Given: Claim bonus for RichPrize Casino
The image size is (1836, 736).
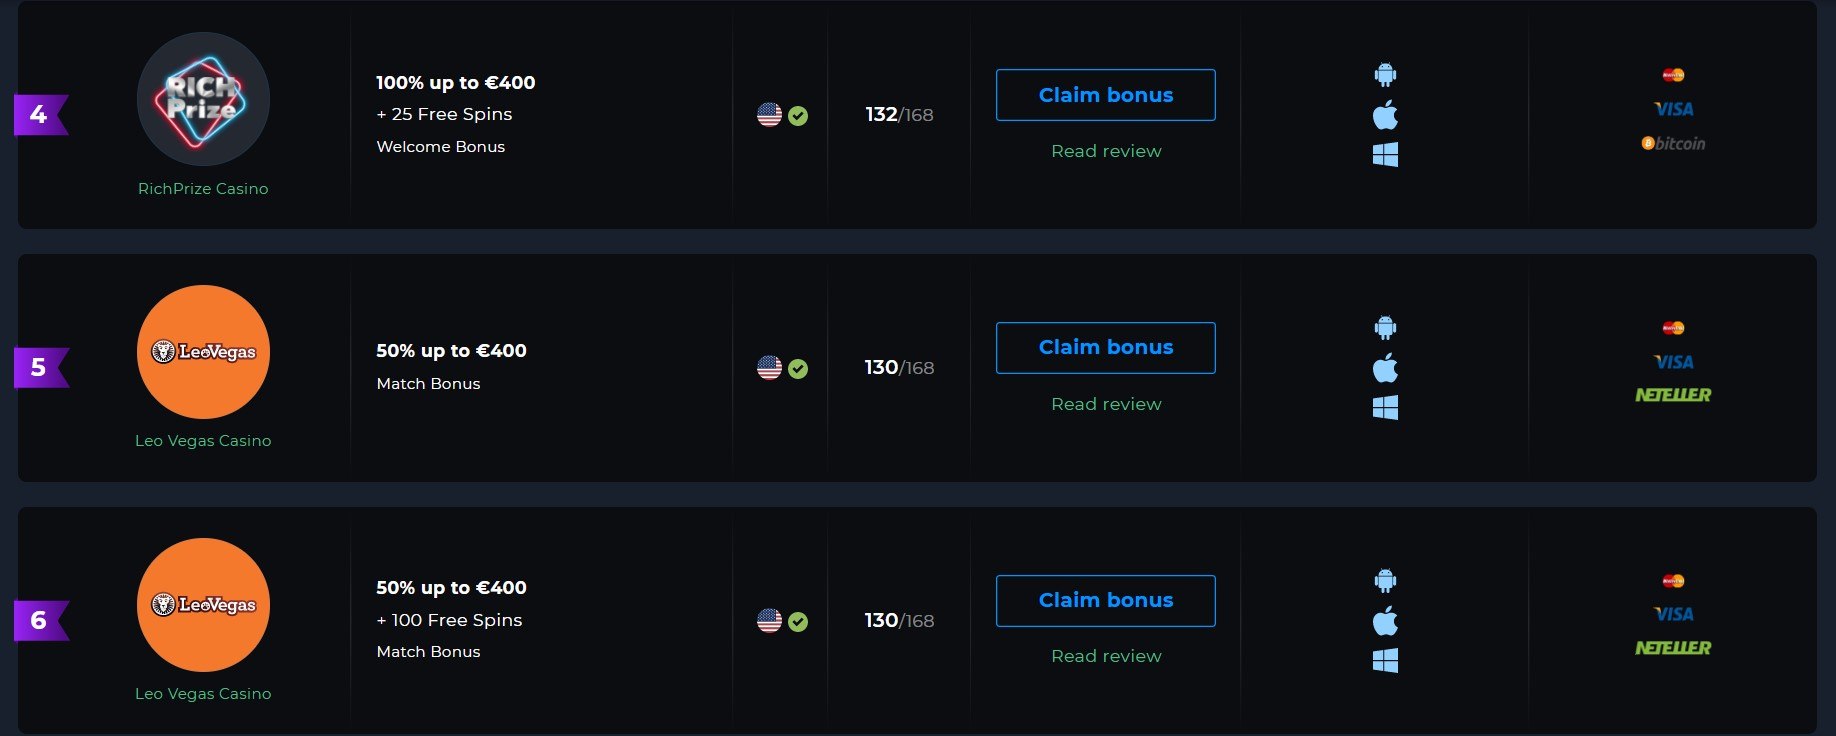Looking at the screenshot, I should (x=1106, y=95).
